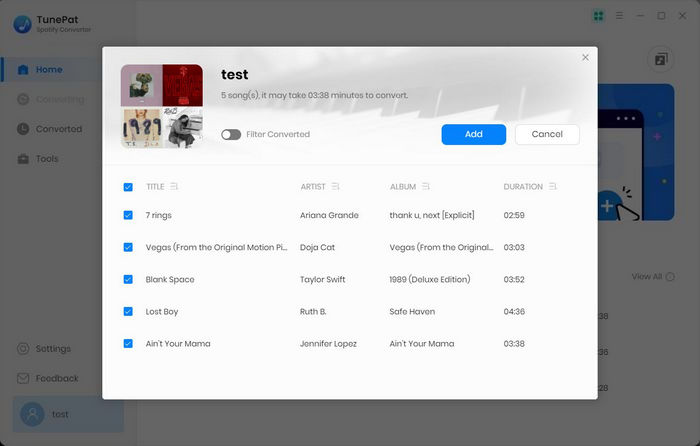This screenshot has height=446, width=700.
Task: Click album 1989 (Deluxe Edition)
Action: [429, 279]
